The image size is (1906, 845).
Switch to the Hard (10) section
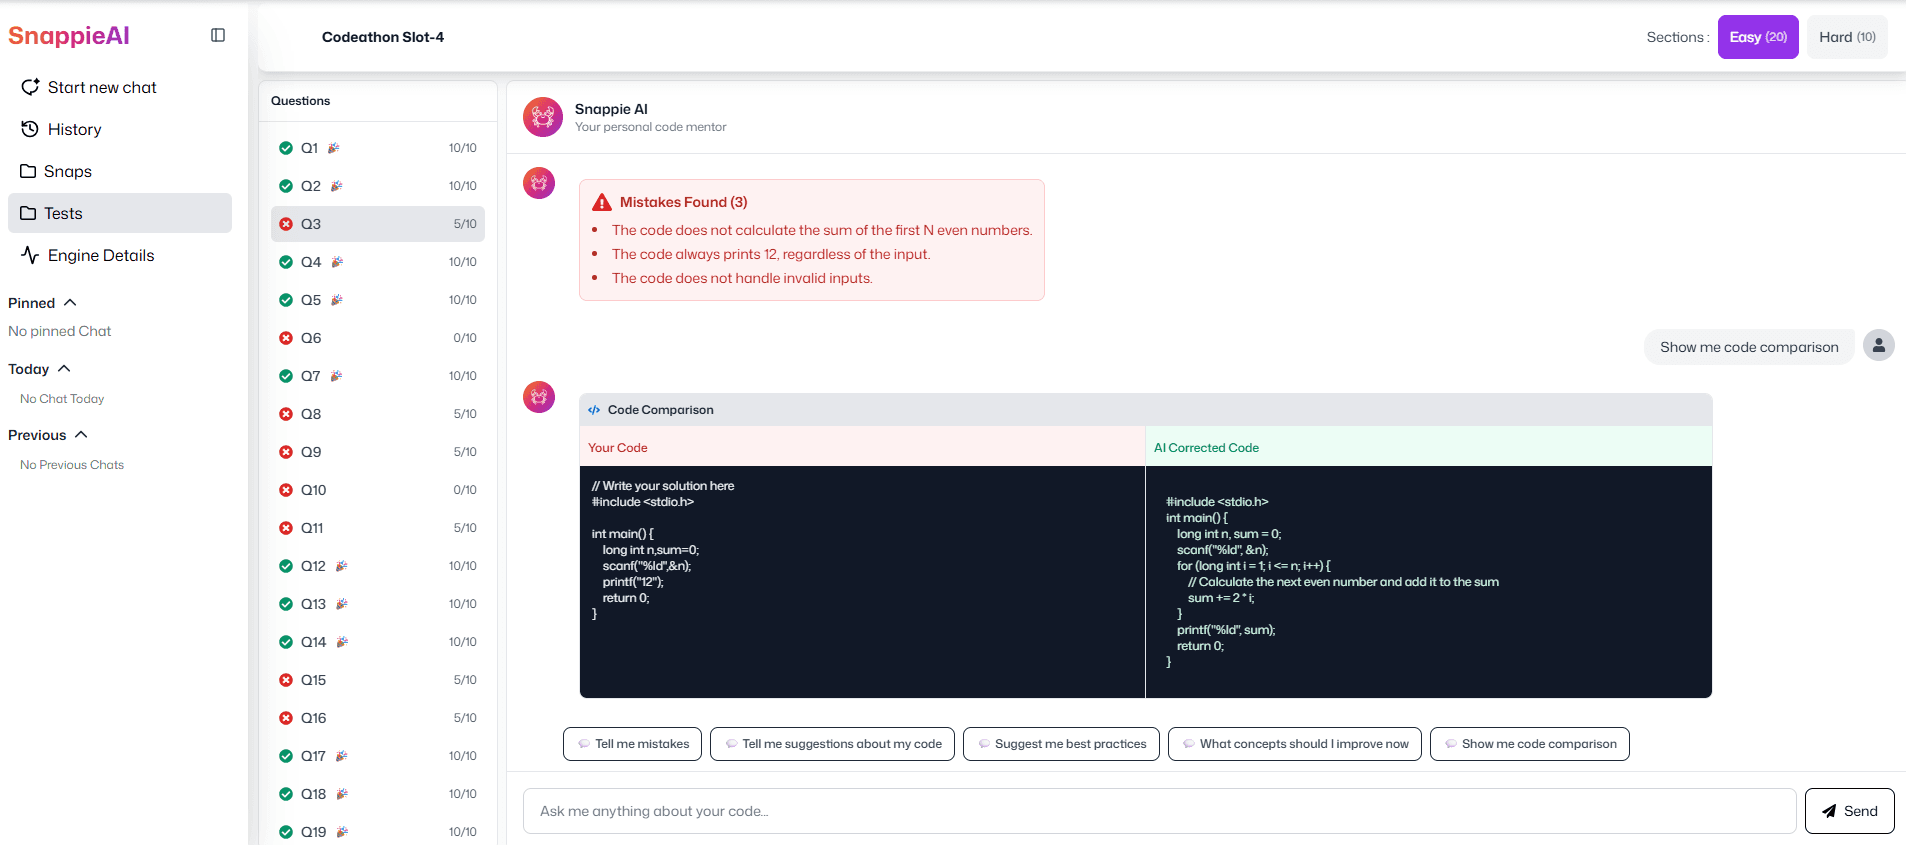1847,37
